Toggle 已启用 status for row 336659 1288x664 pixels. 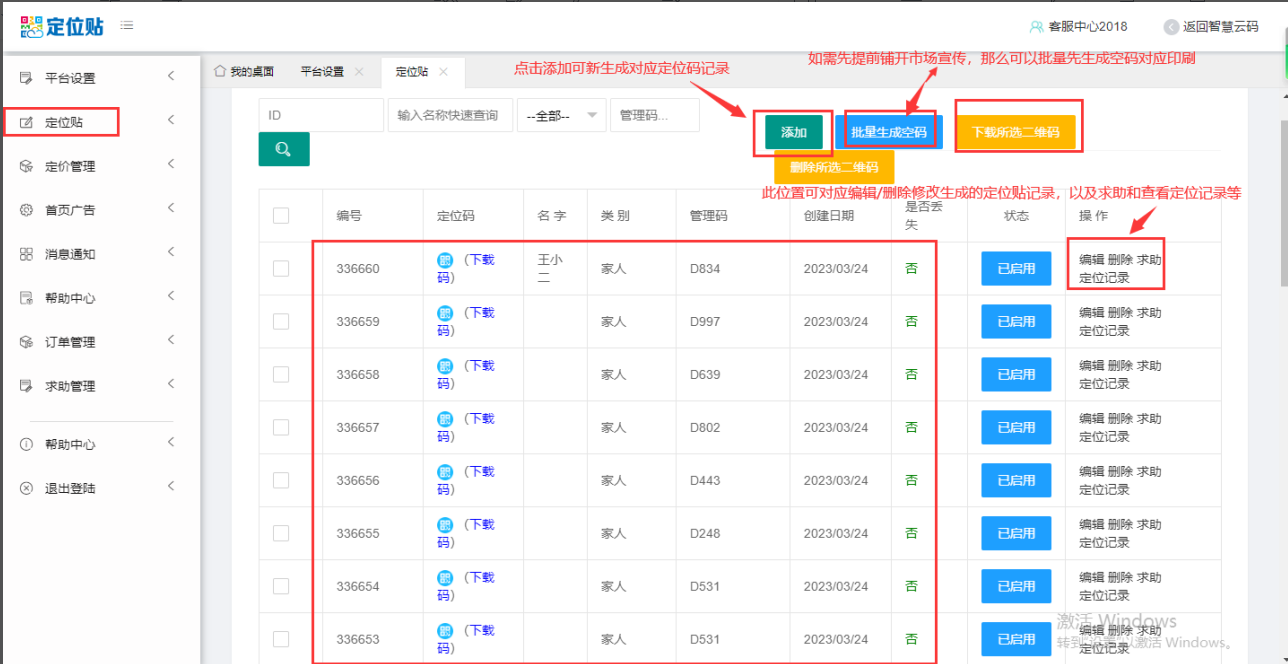(1016, 322)
